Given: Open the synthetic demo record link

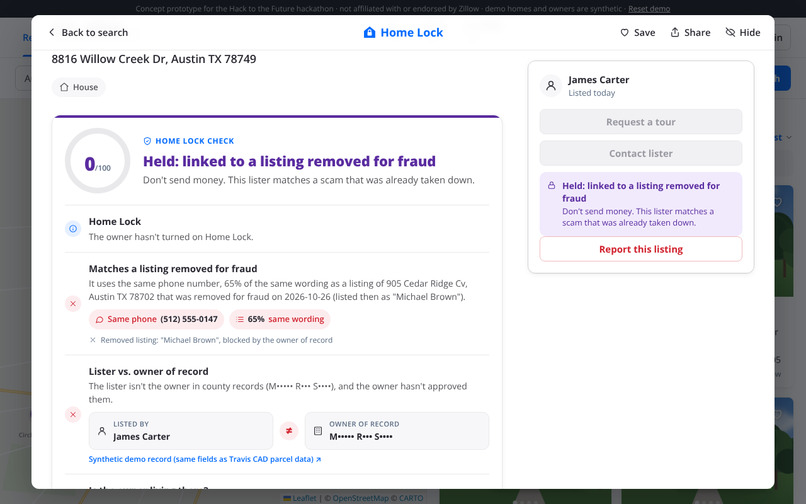Looking at the screenshot, I should [x=205, y=459].
